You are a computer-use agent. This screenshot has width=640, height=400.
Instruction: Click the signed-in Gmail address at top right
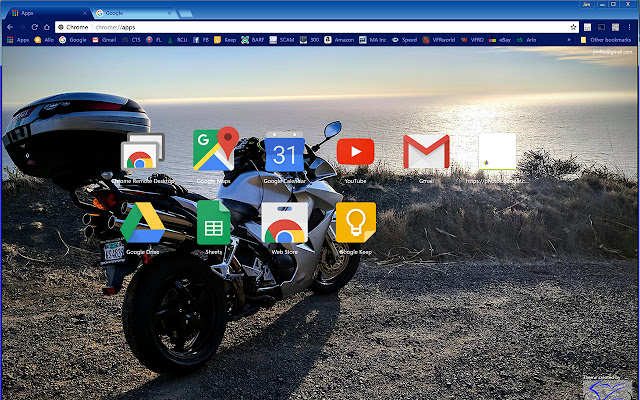click(612, 52)
